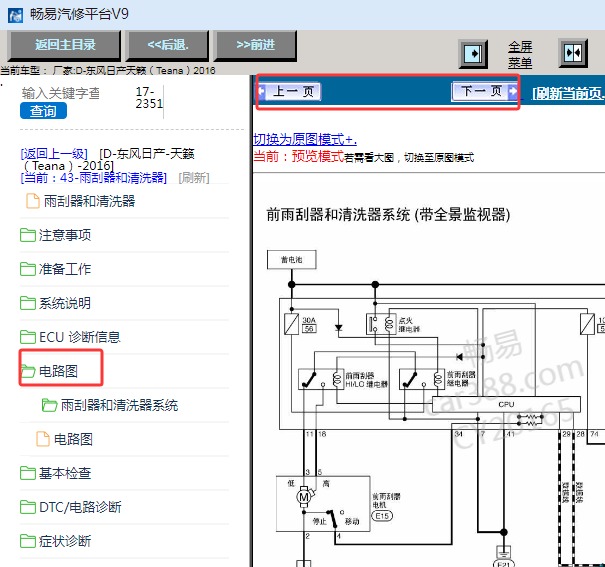Click the 准备工作 folder icon
Screen dimensions: 605x567
[x=28, y=269]
